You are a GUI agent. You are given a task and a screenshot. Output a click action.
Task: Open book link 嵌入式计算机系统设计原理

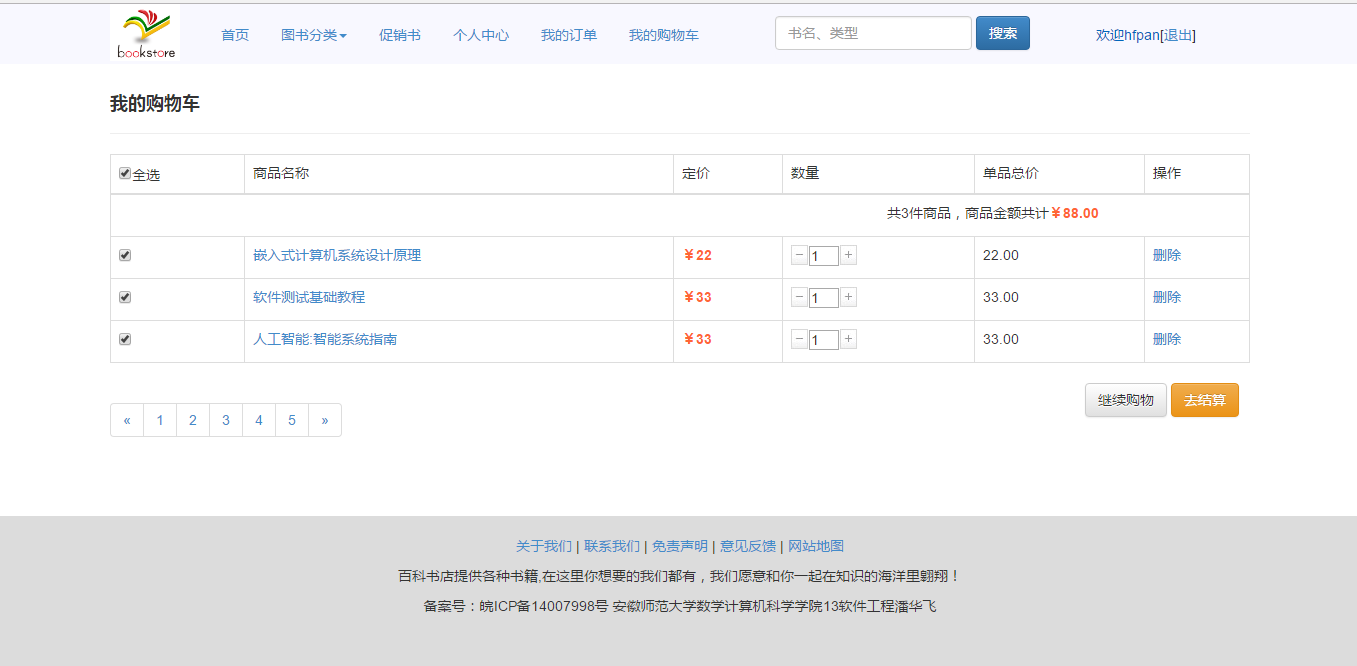pos(337,255)
